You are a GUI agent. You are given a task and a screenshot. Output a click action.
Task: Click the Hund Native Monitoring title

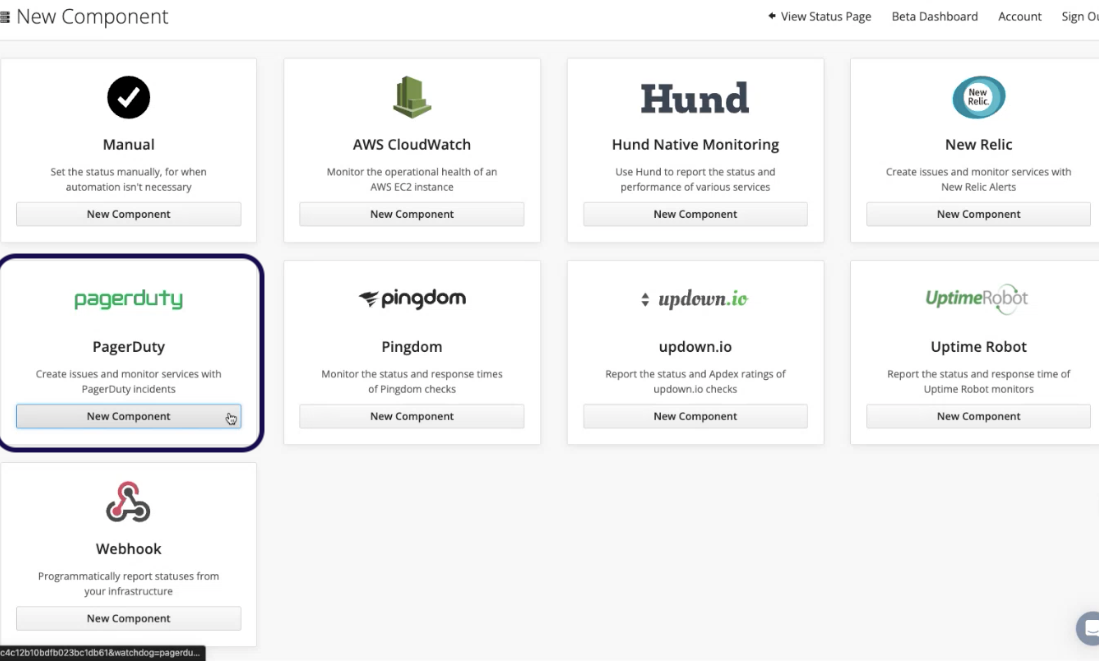[x=695, y=144]
